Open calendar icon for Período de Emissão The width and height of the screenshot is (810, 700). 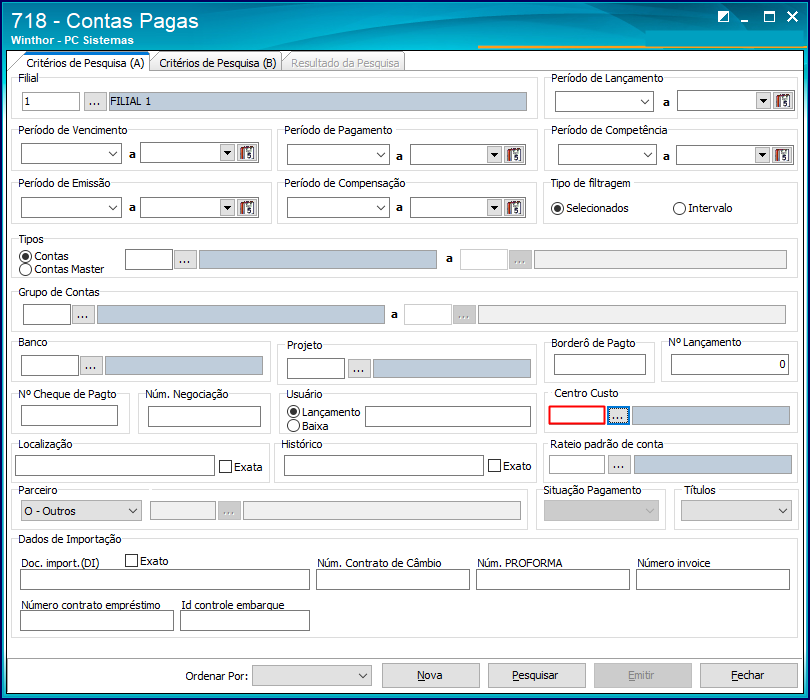coord(247,207)
